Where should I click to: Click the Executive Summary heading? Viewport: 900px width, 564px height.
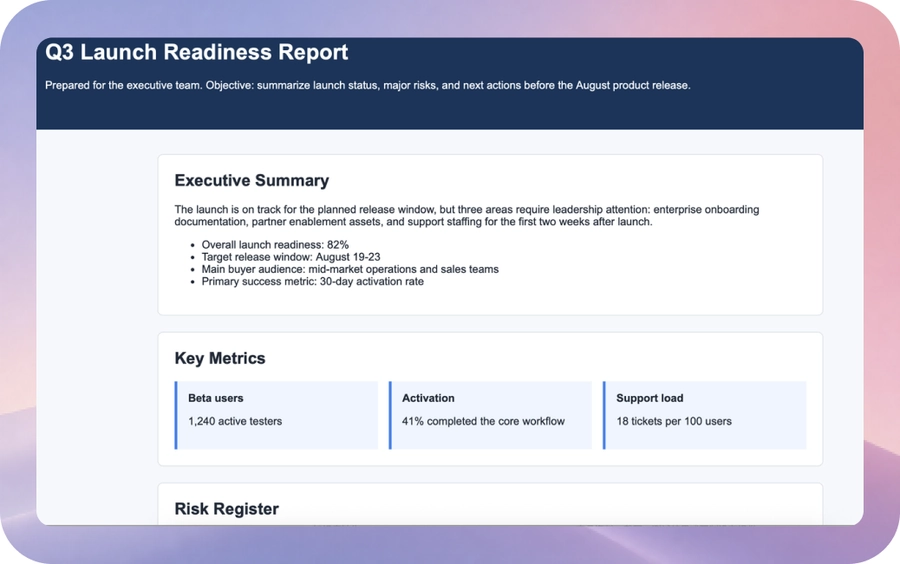tap(251, 180)
